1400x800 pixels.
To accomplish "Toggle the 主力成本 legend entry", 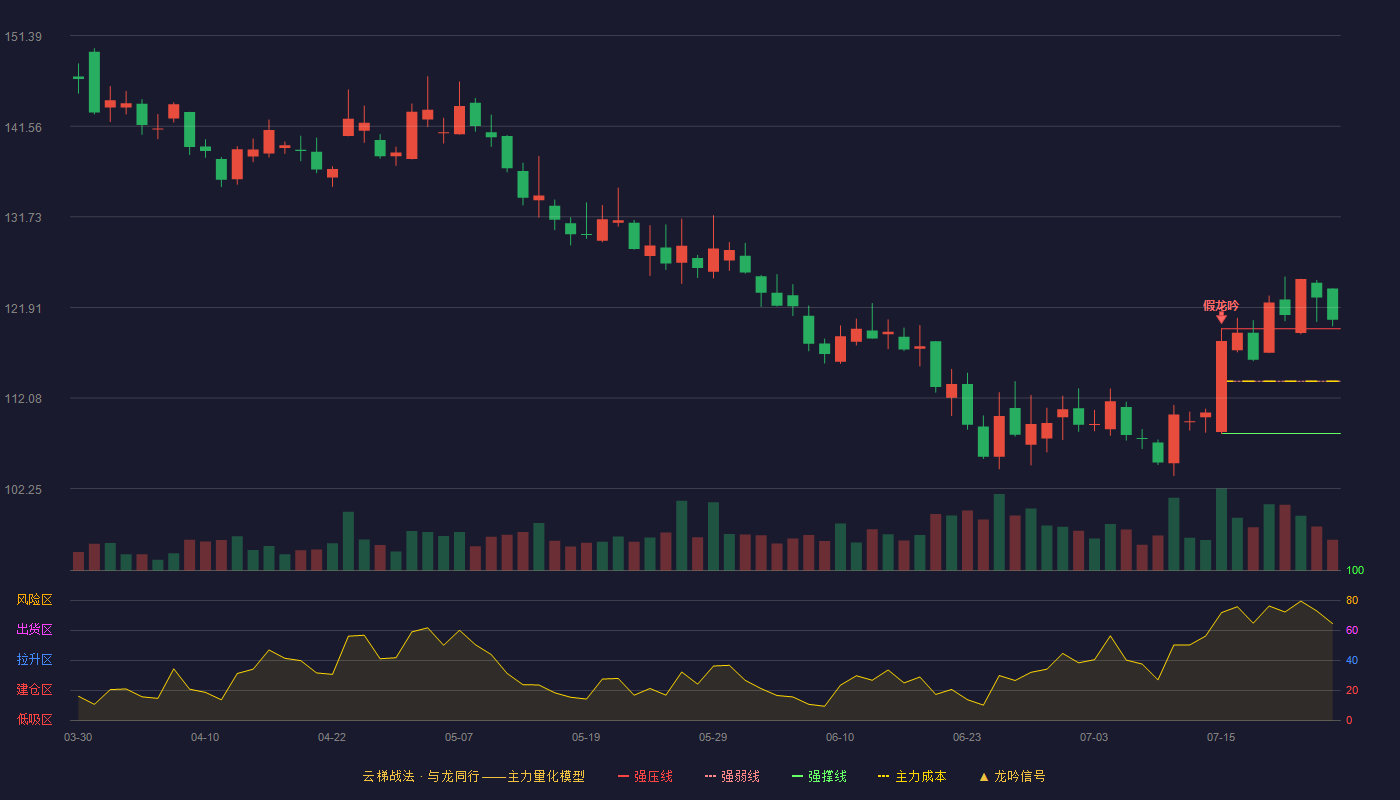I will 912,776.
